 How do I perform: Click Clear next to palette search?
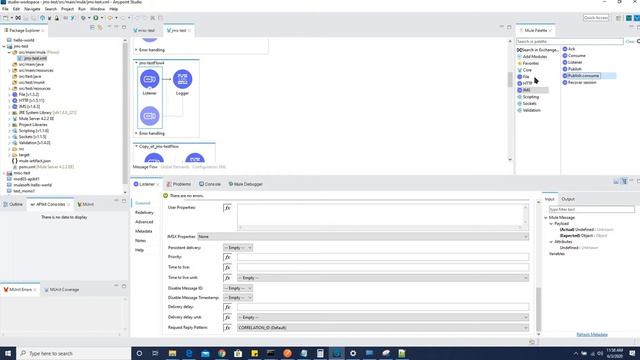630,42
